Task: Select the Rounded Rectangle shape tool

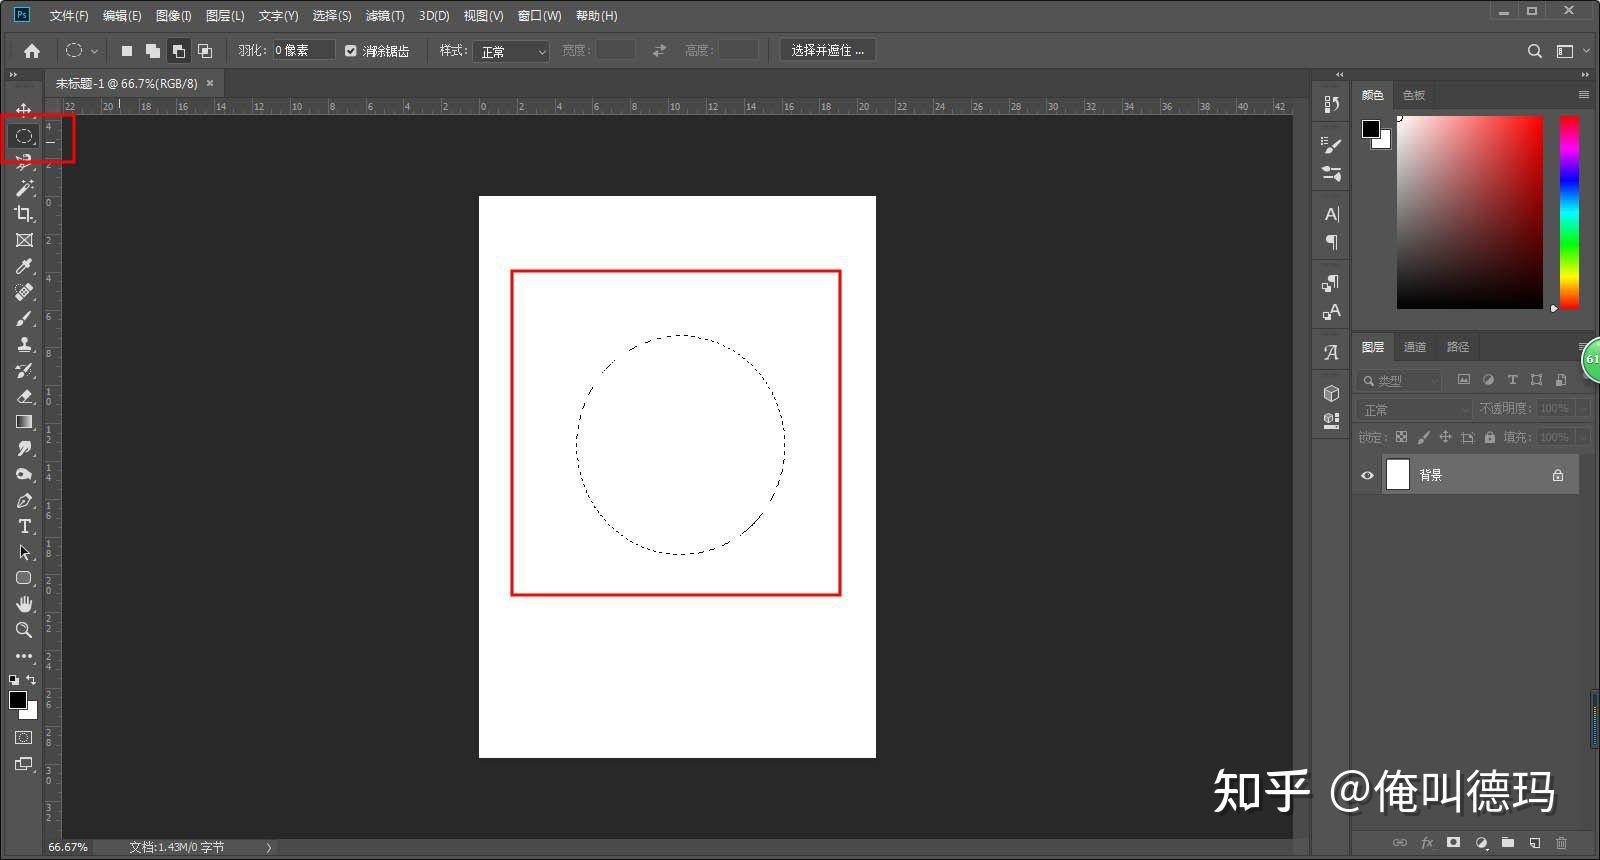Action: point(24,578)
